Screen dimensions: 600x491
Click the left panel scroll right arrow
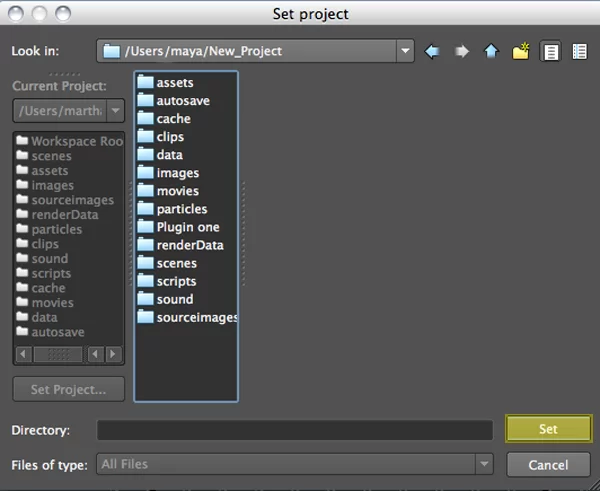[x=112, y=354]
